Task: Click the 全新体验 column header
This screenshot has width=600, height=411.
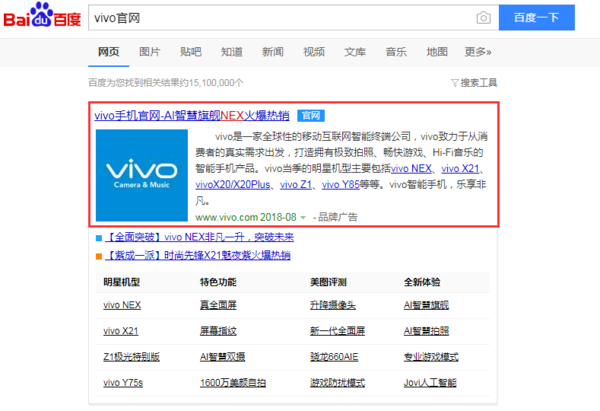Action: (x=422, y=282)
